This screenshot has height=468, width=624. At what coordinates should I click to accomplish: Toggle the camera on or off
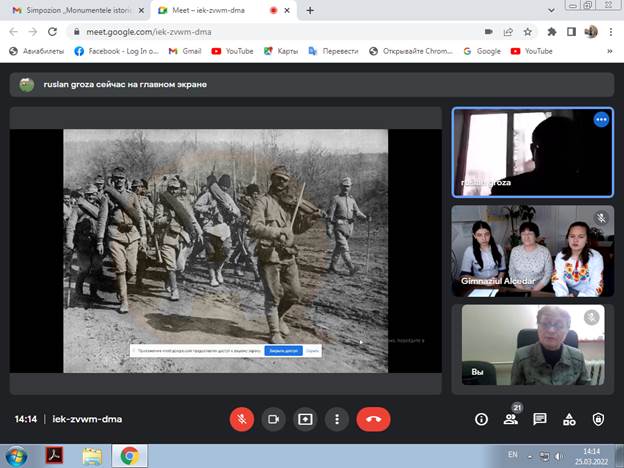click(273, 419)
